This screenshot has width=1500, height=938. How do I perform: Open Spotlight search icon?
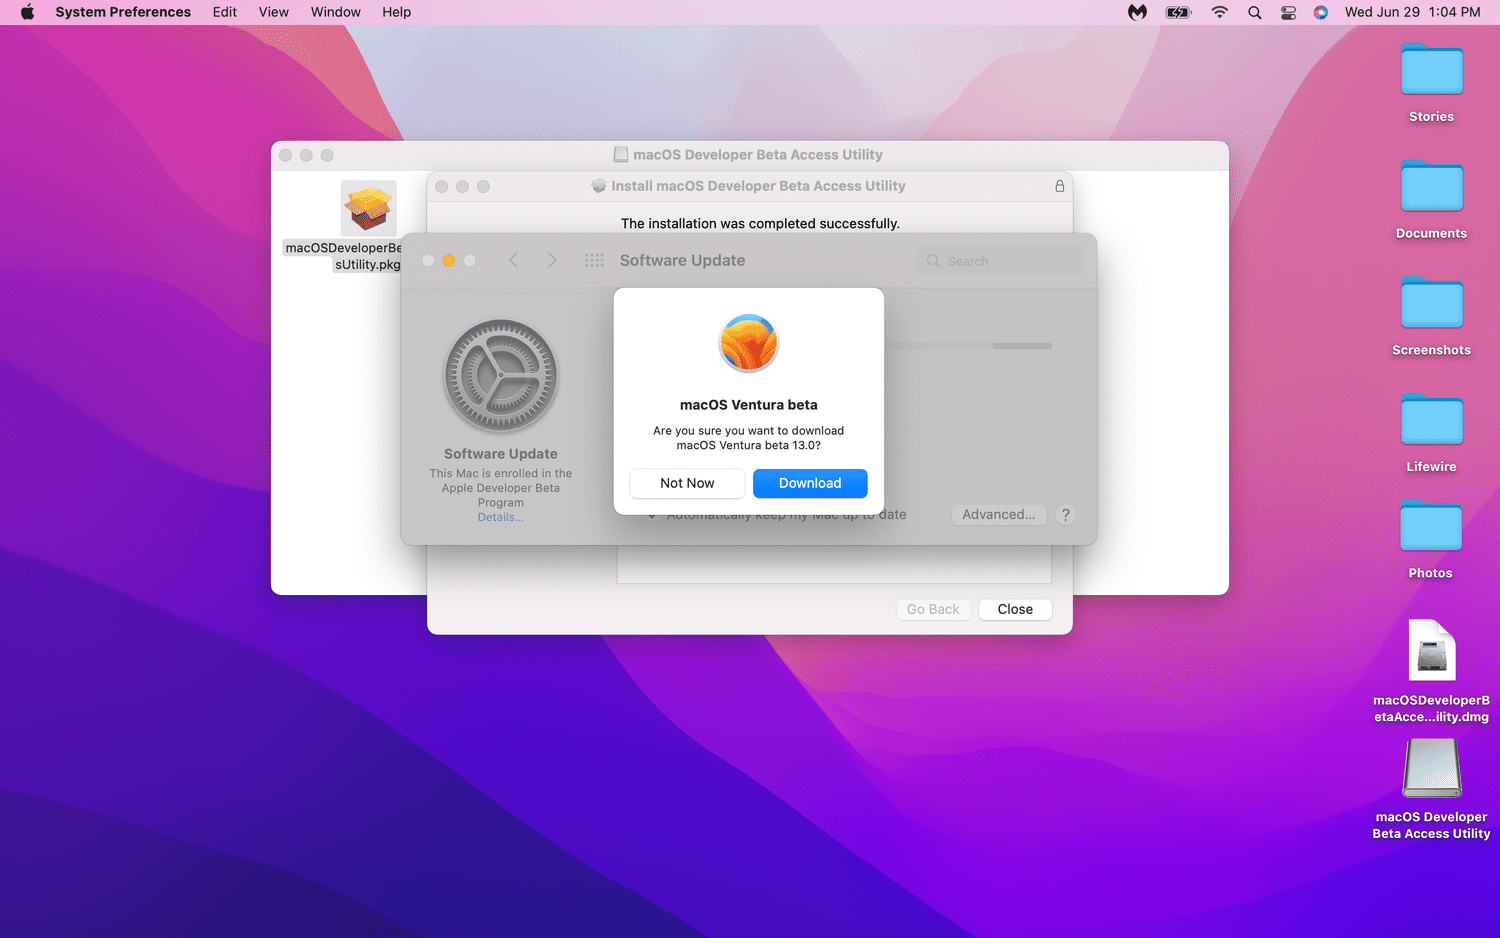(x=1254, y=12)
